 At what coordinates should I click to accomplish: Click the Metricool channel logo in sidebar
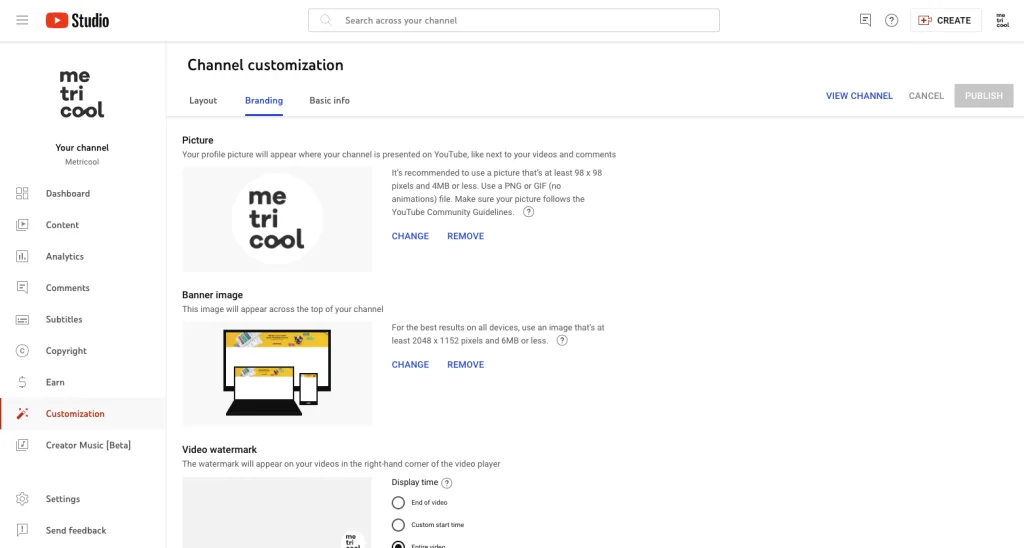[x=82, y=93]
